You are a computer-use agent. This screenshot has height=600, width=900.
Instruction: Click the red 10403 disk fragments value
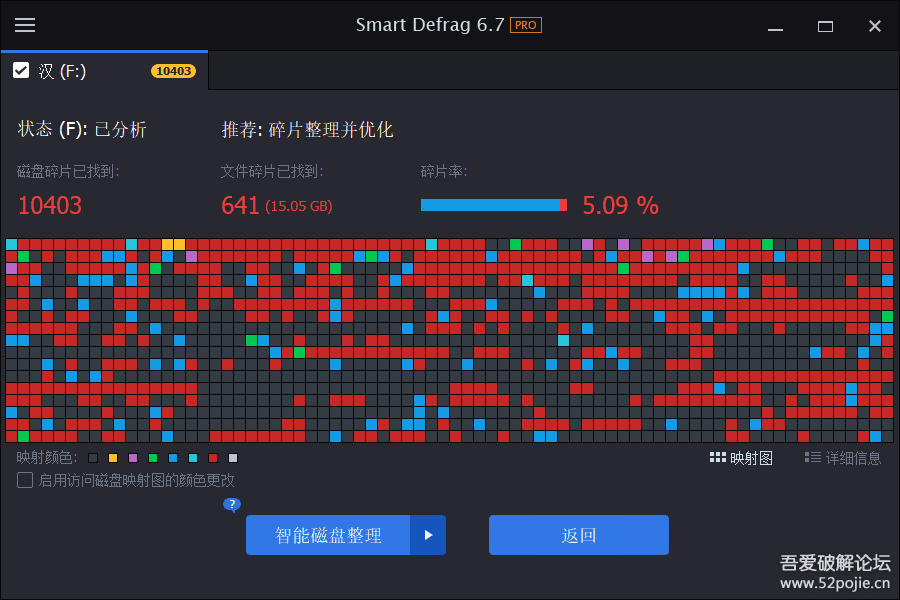click(x=50, y=206)
